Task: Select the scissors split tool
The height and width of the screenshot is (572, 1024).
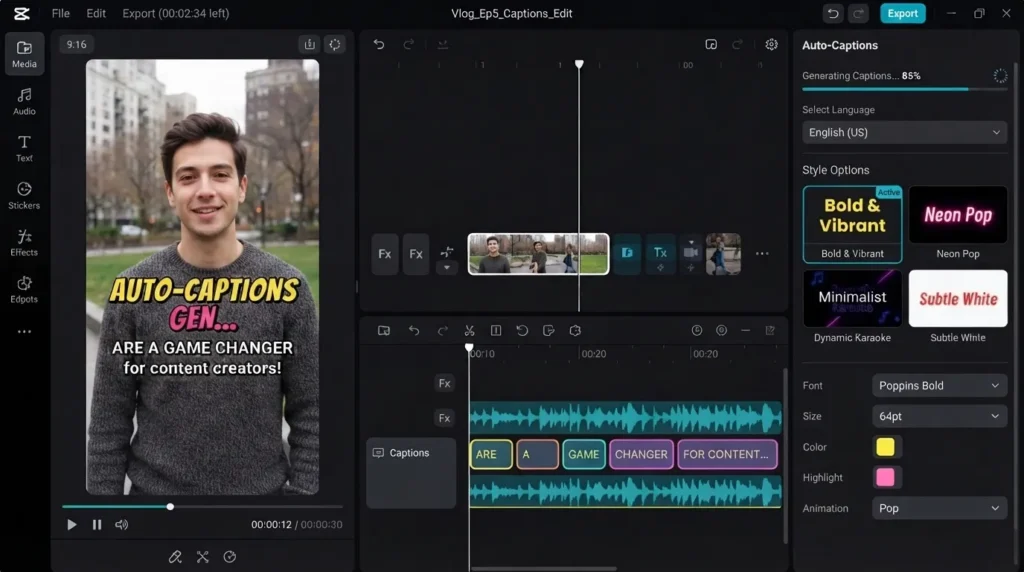Action: [469, 330]
